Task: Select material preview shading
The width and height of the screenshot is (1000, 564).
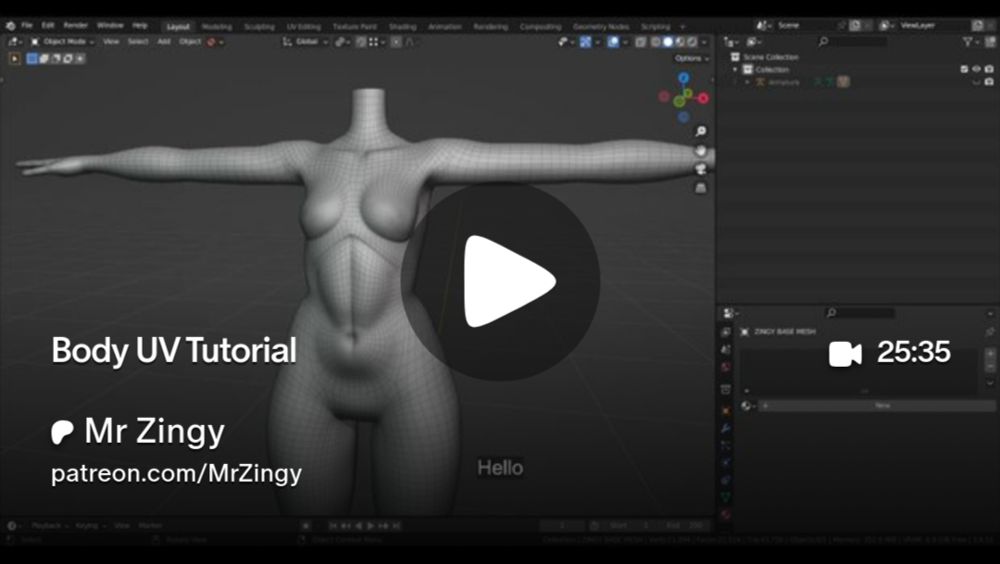Action: point(680,42)
